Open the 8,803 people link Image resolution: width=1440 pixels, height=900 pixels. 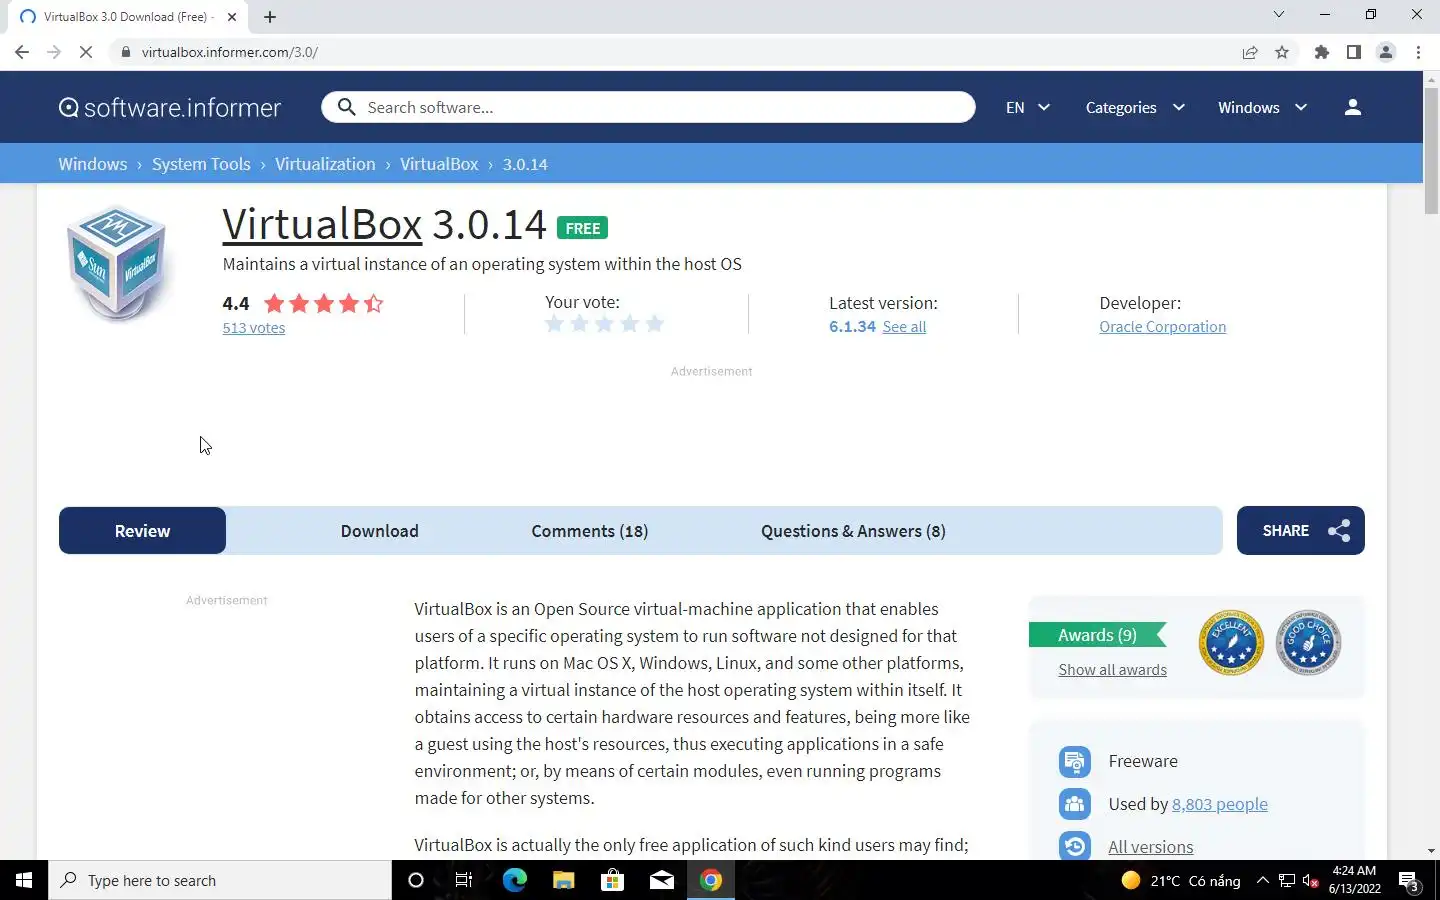point(1219,804)
